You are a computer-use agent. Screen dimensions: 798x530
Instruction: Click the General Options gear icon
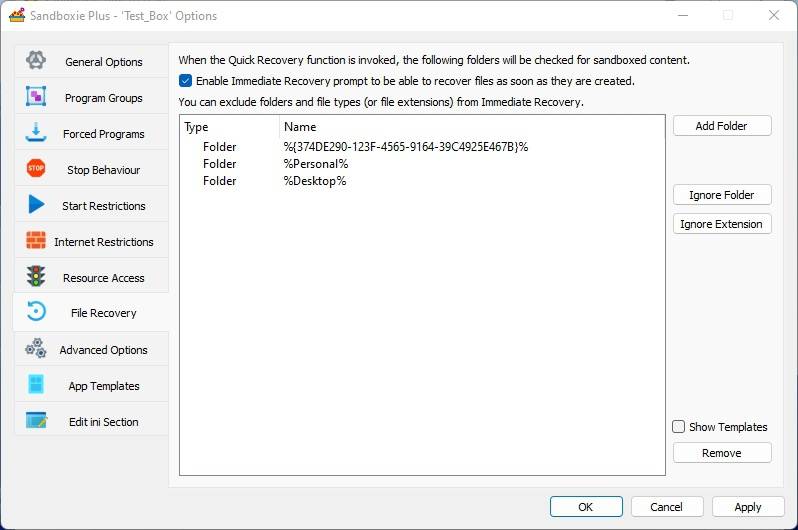coord(36,61)
